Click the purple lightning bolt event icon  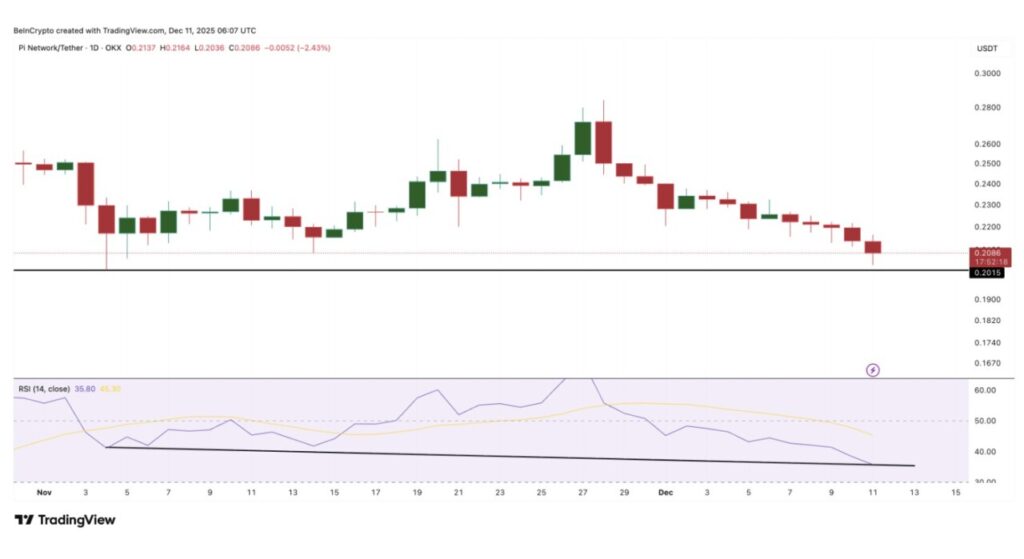pyautogui.click(x=872, y=370)
